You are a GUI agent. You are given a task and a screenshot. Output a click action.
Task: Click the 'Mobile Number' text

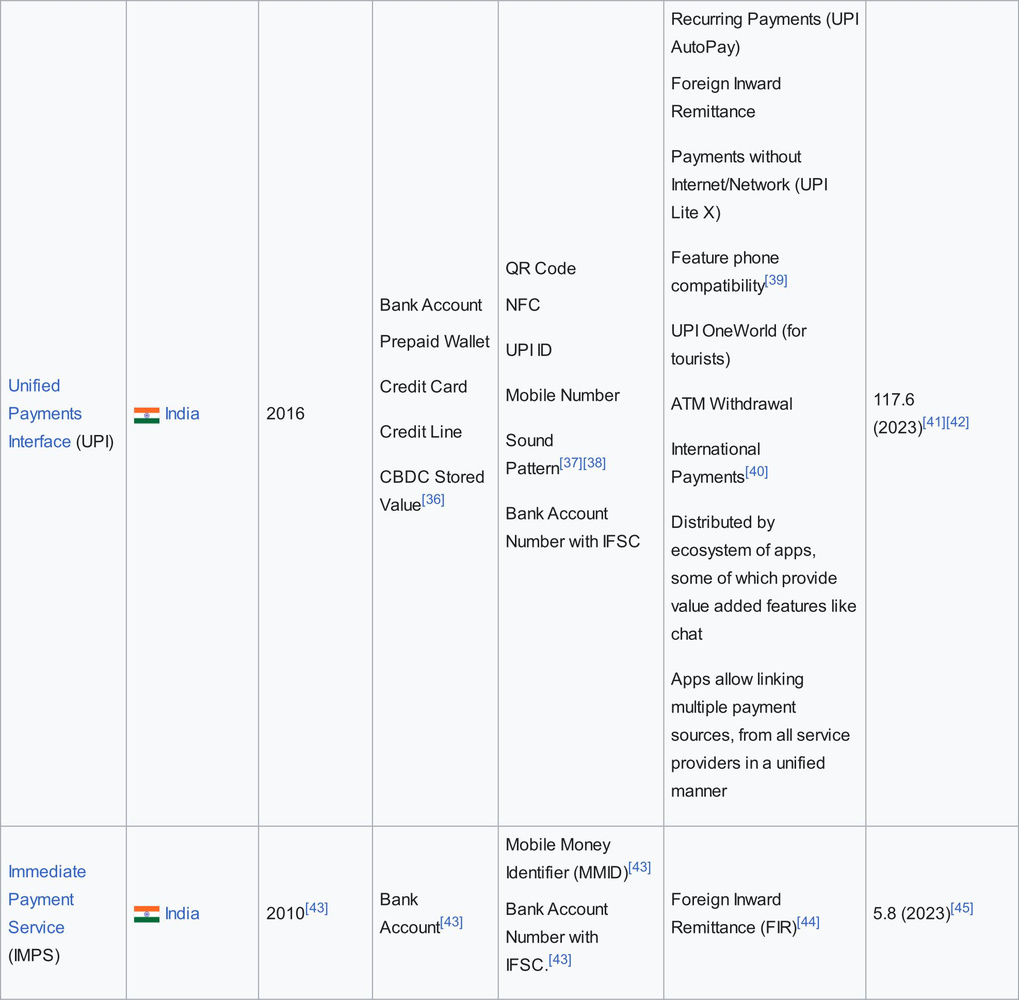(x=562, y=395)
